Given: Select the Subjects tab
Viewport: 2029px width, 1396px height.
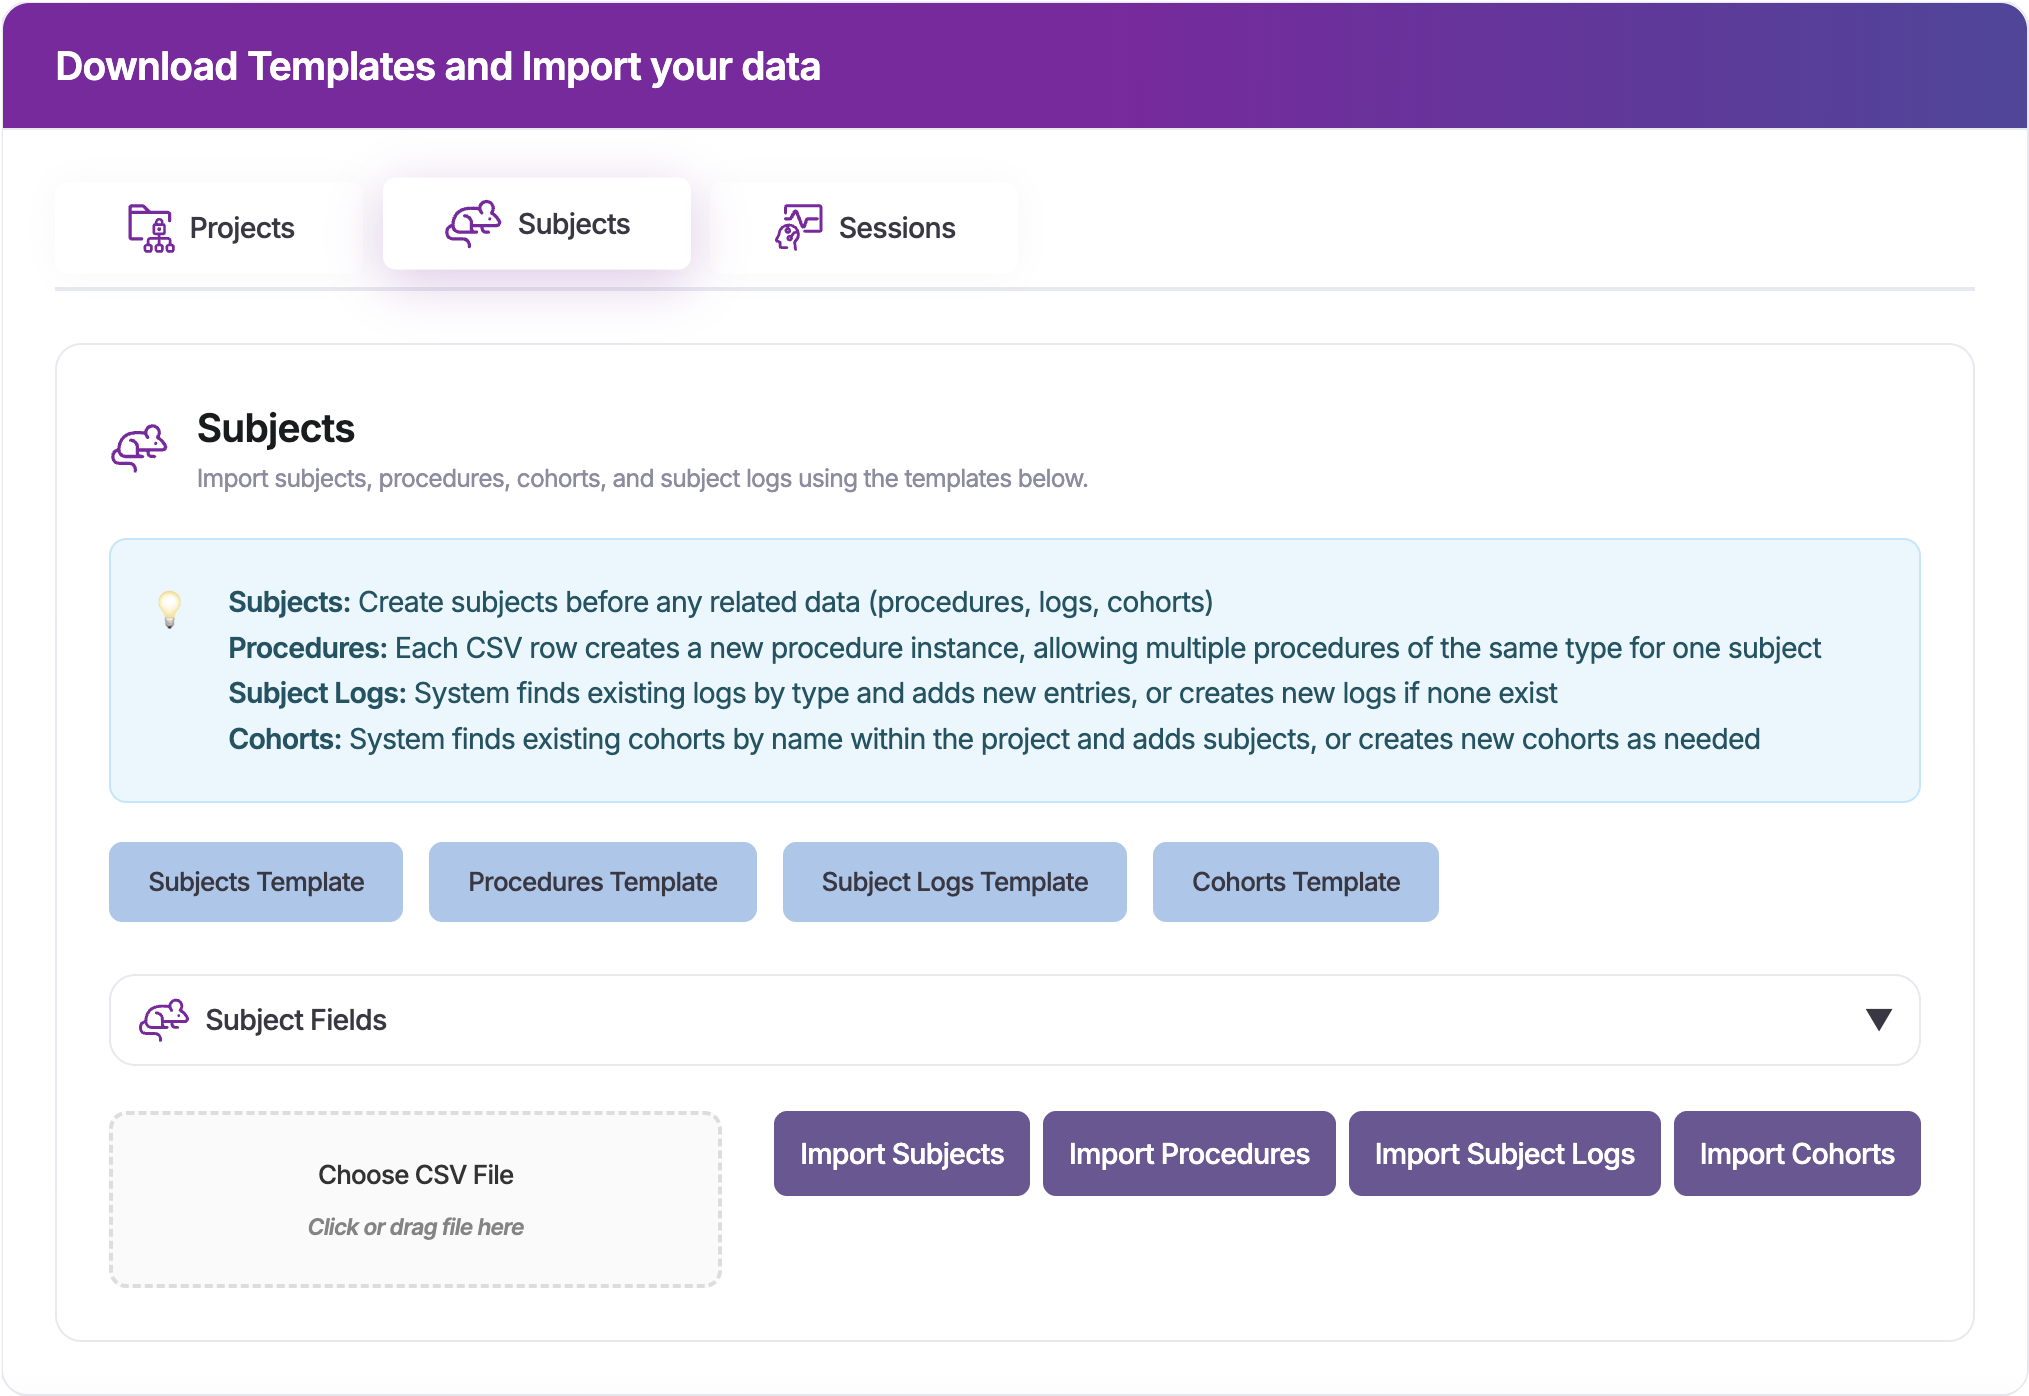Looking at the screenshot, I should 537,224.
